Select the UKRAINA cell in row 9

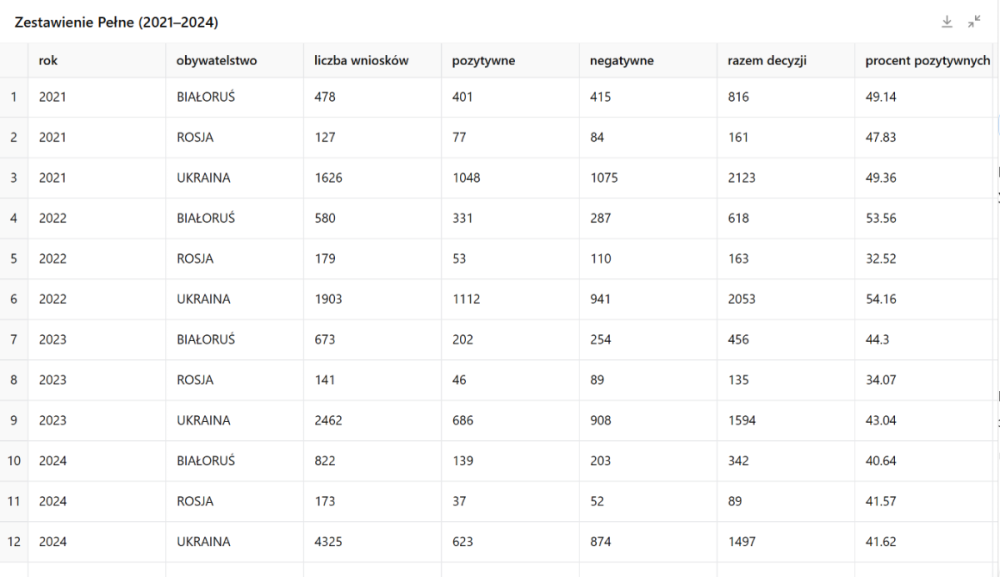pos(203,420)
